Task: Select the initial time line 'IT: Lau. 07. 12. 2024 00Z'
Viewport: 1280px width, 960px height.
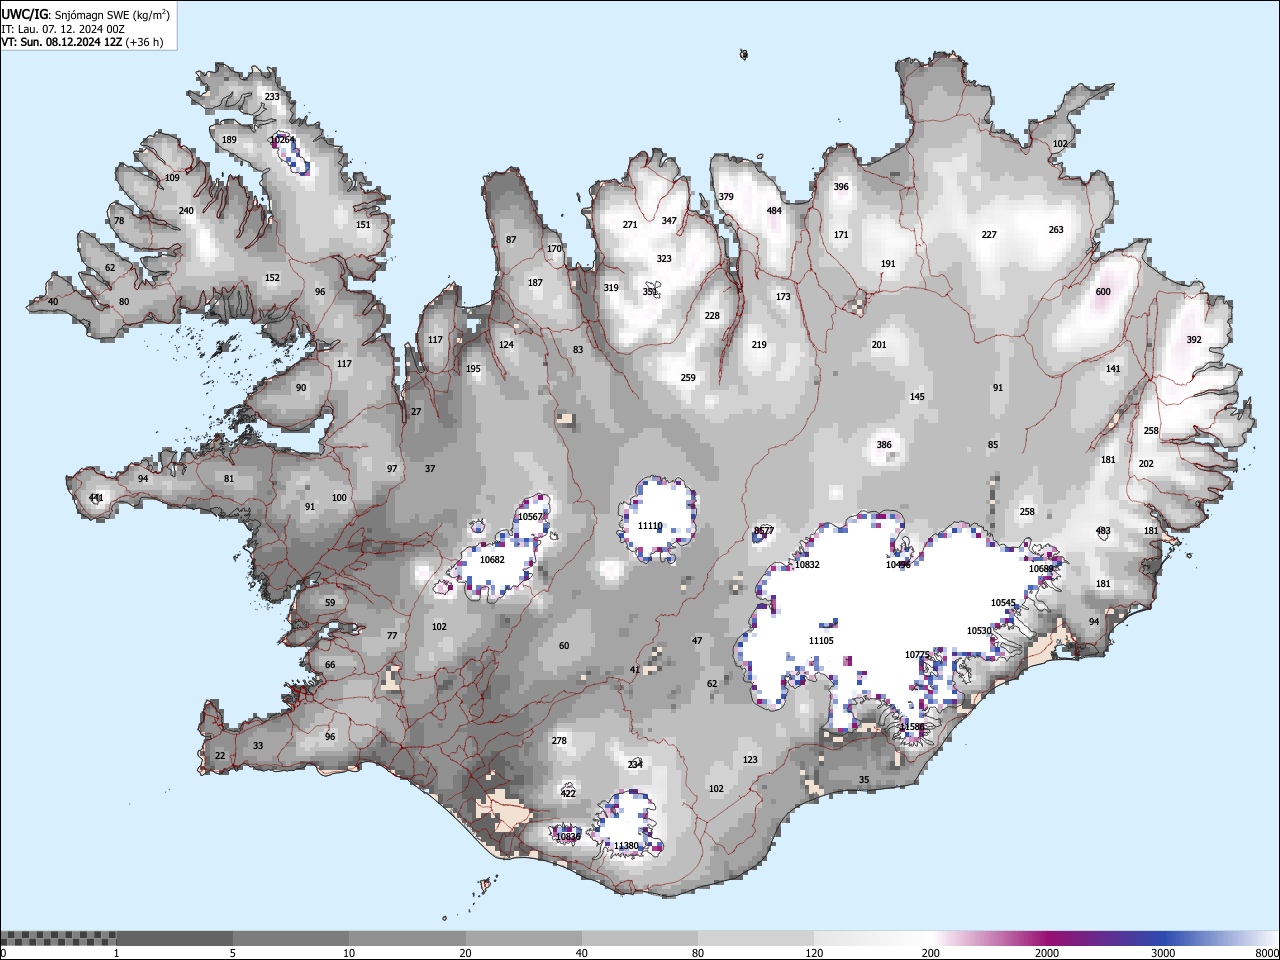Action: tap(63, 29)
